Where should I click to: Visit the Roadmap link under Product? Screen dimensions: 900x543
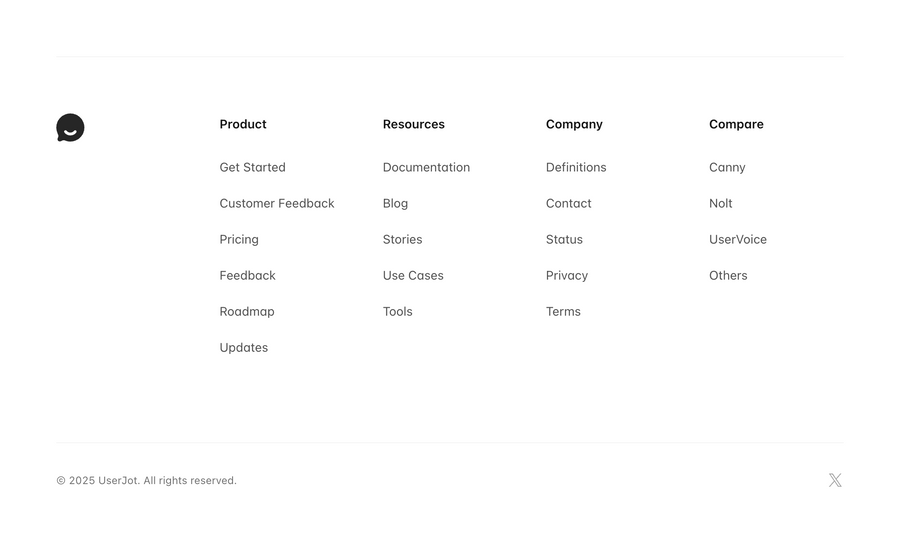[247, 311]
